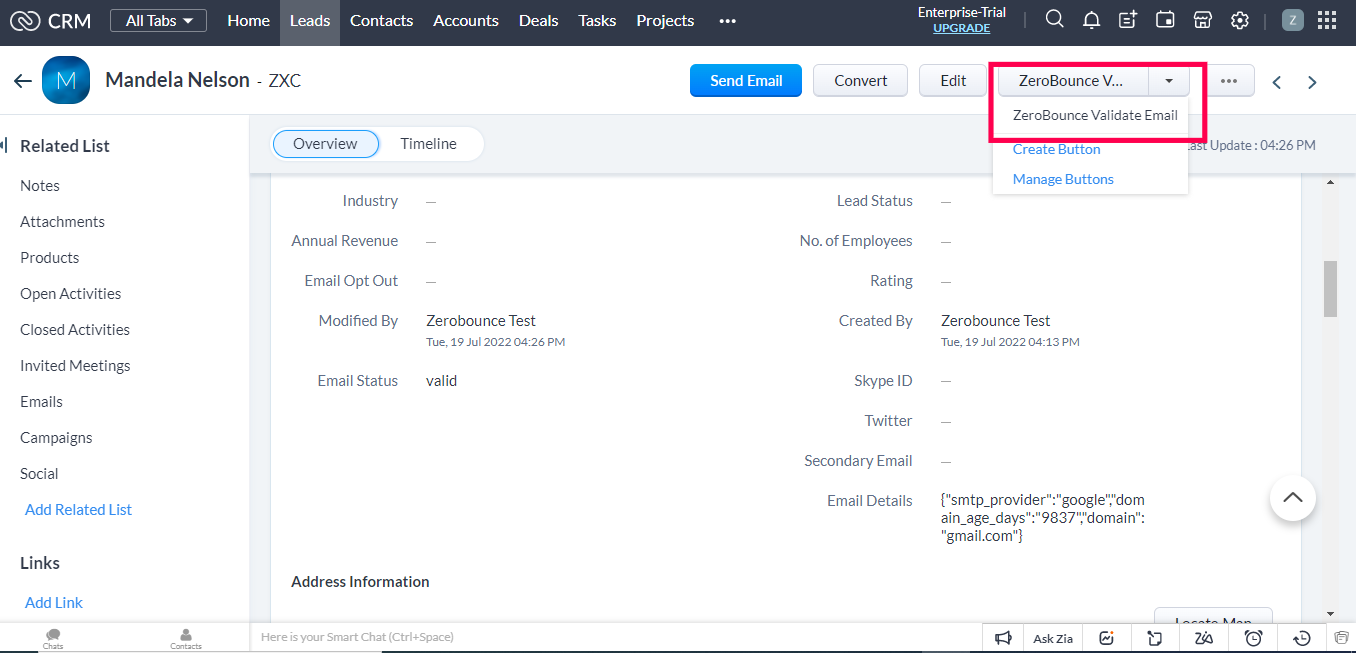The image size is (1356, 653).
Task: Open the sticky note icon in bottom bar
Action: [x=1155, y=638]
